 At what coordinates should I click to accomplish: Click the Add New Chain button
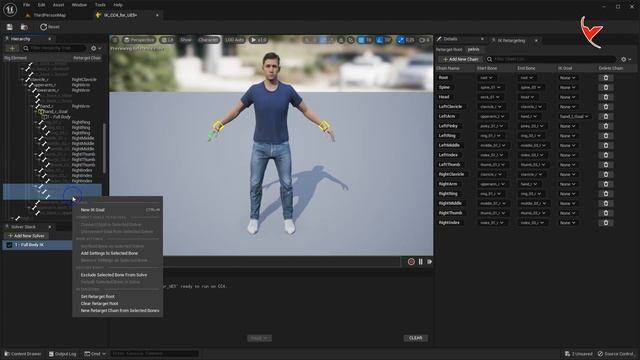pyautogui.click(x=460, y=59)
